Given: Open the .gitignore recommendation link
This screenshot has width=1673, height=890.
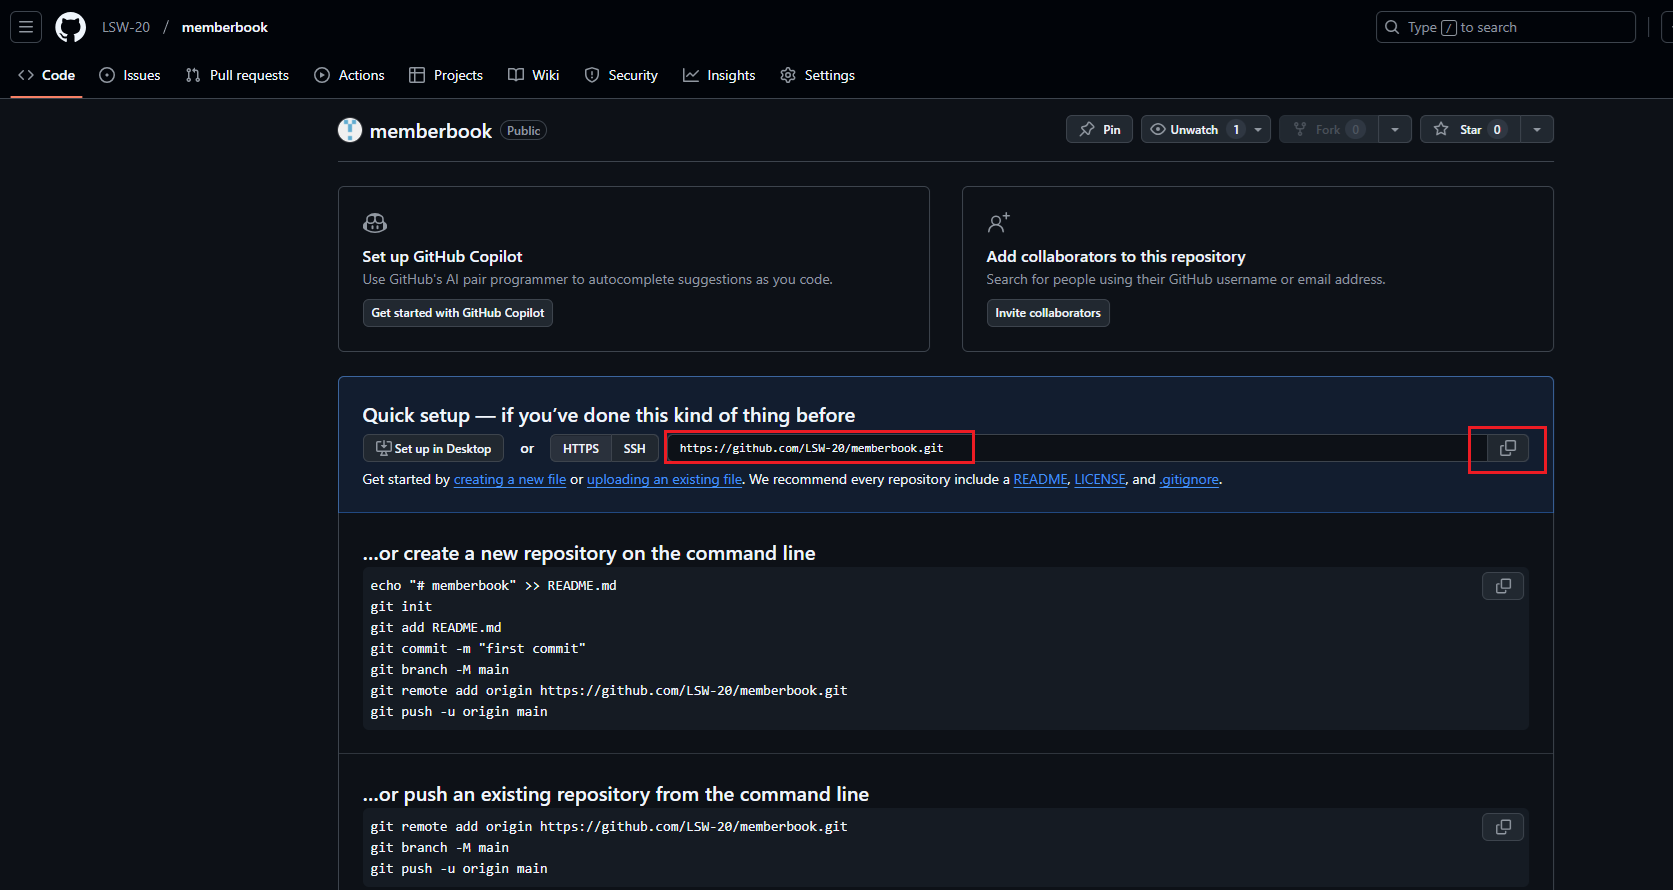Looking at the screenshot, I should pos(1189,479).
